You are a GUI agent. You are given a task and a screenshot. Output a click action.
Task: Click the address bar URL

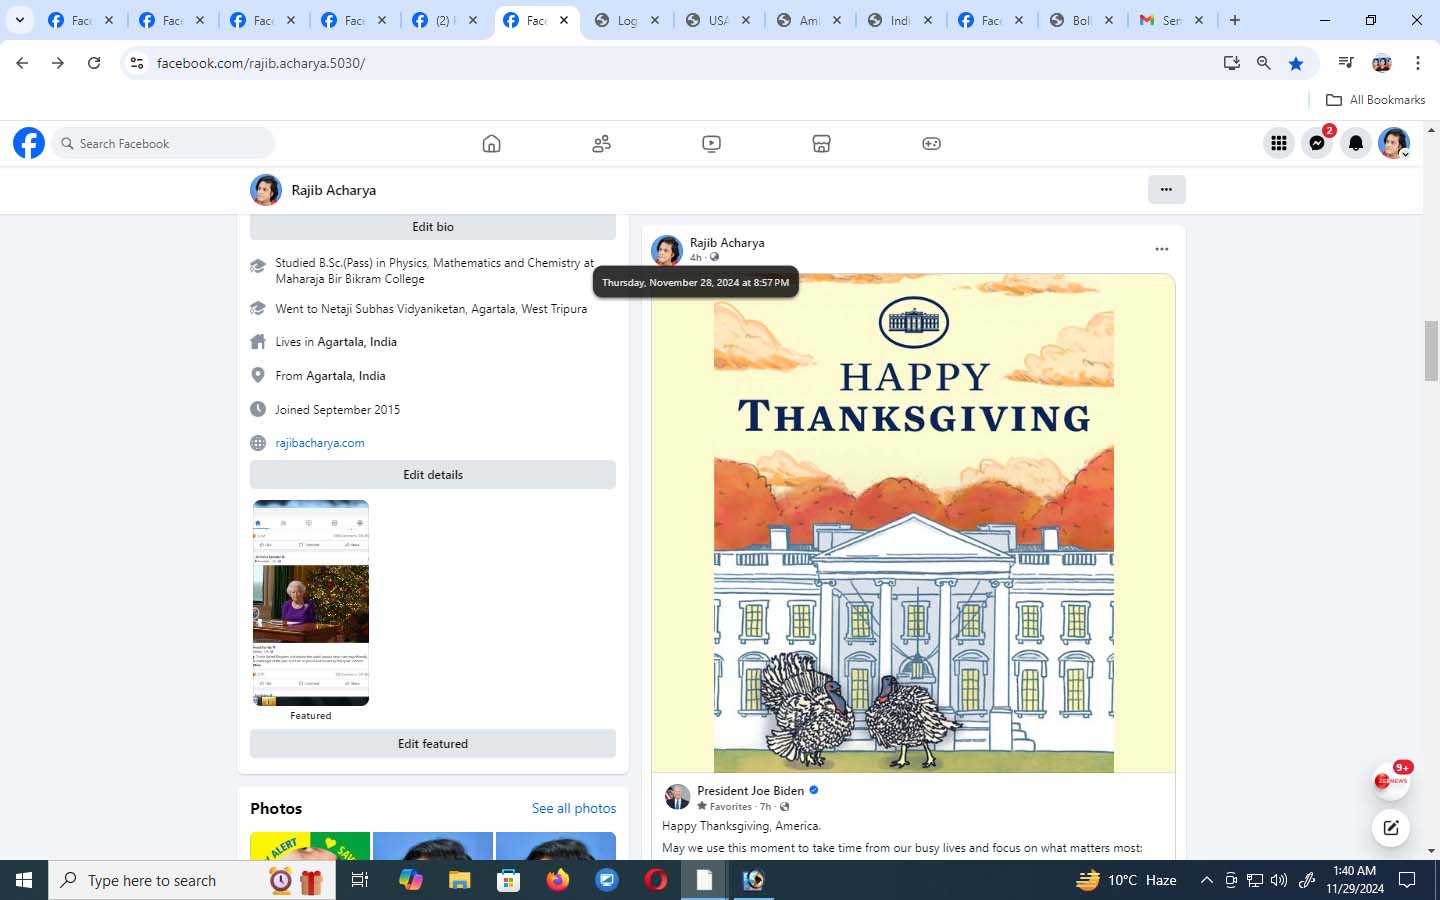(x=261, y=63)
